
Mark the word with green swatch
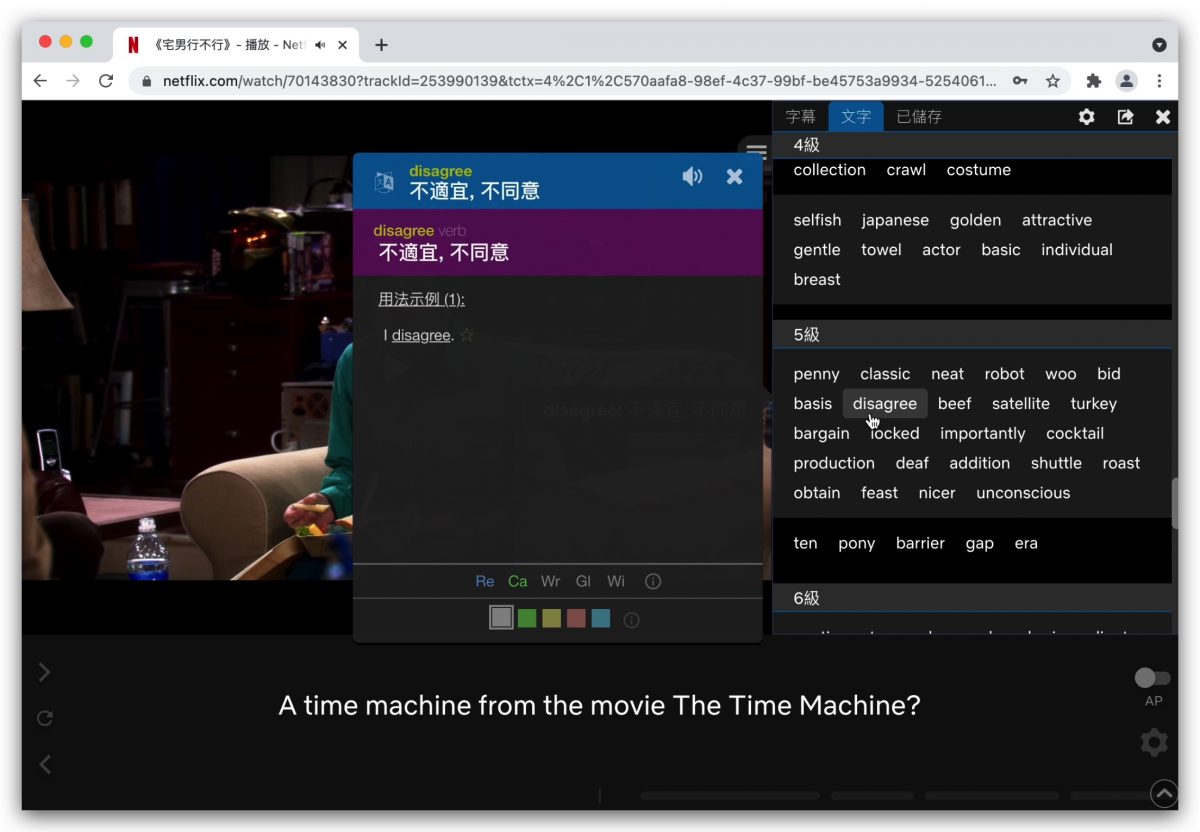(527, 619)
